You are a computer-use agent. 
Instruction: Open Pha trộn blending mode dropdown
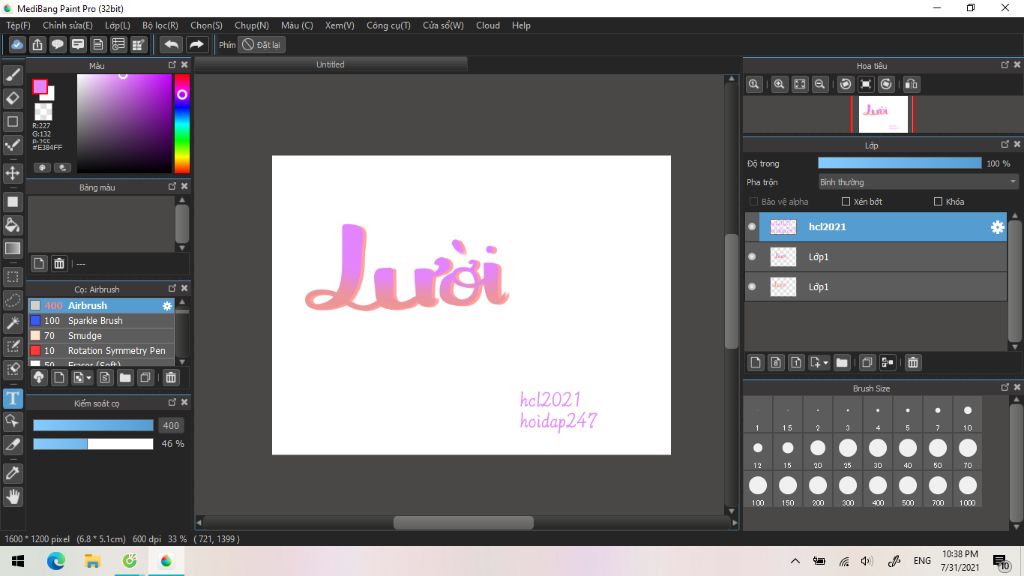pyautogui.click(x=918, y=182)
